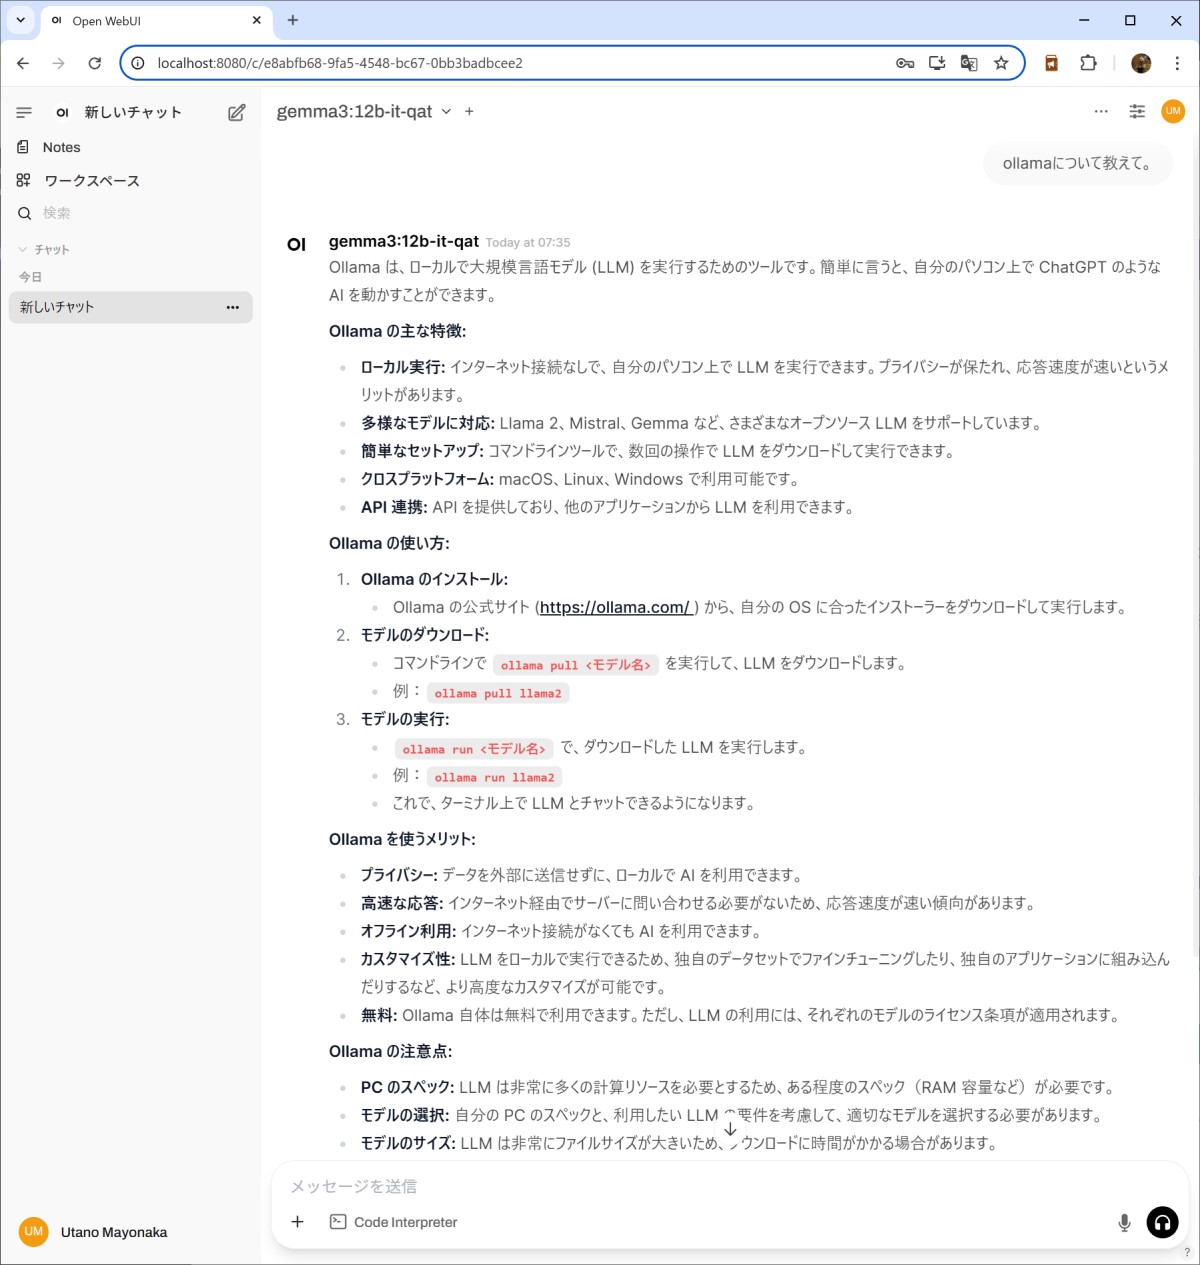The width and height of the screenshot is (1200, 1265).
Task: Click the UM avatar at top right
Action: pyautogui.click(x=1173, y=111)
